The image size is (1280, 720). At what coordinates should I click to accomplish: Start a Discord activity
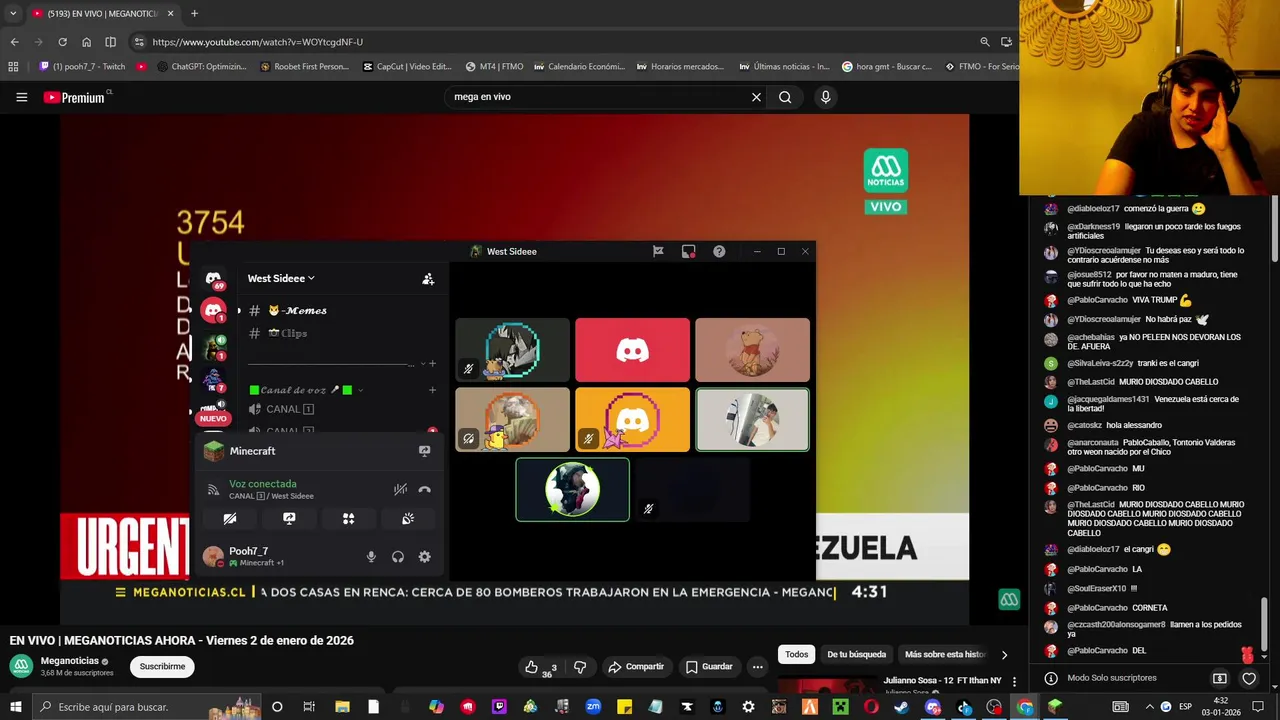pos(348,519)
